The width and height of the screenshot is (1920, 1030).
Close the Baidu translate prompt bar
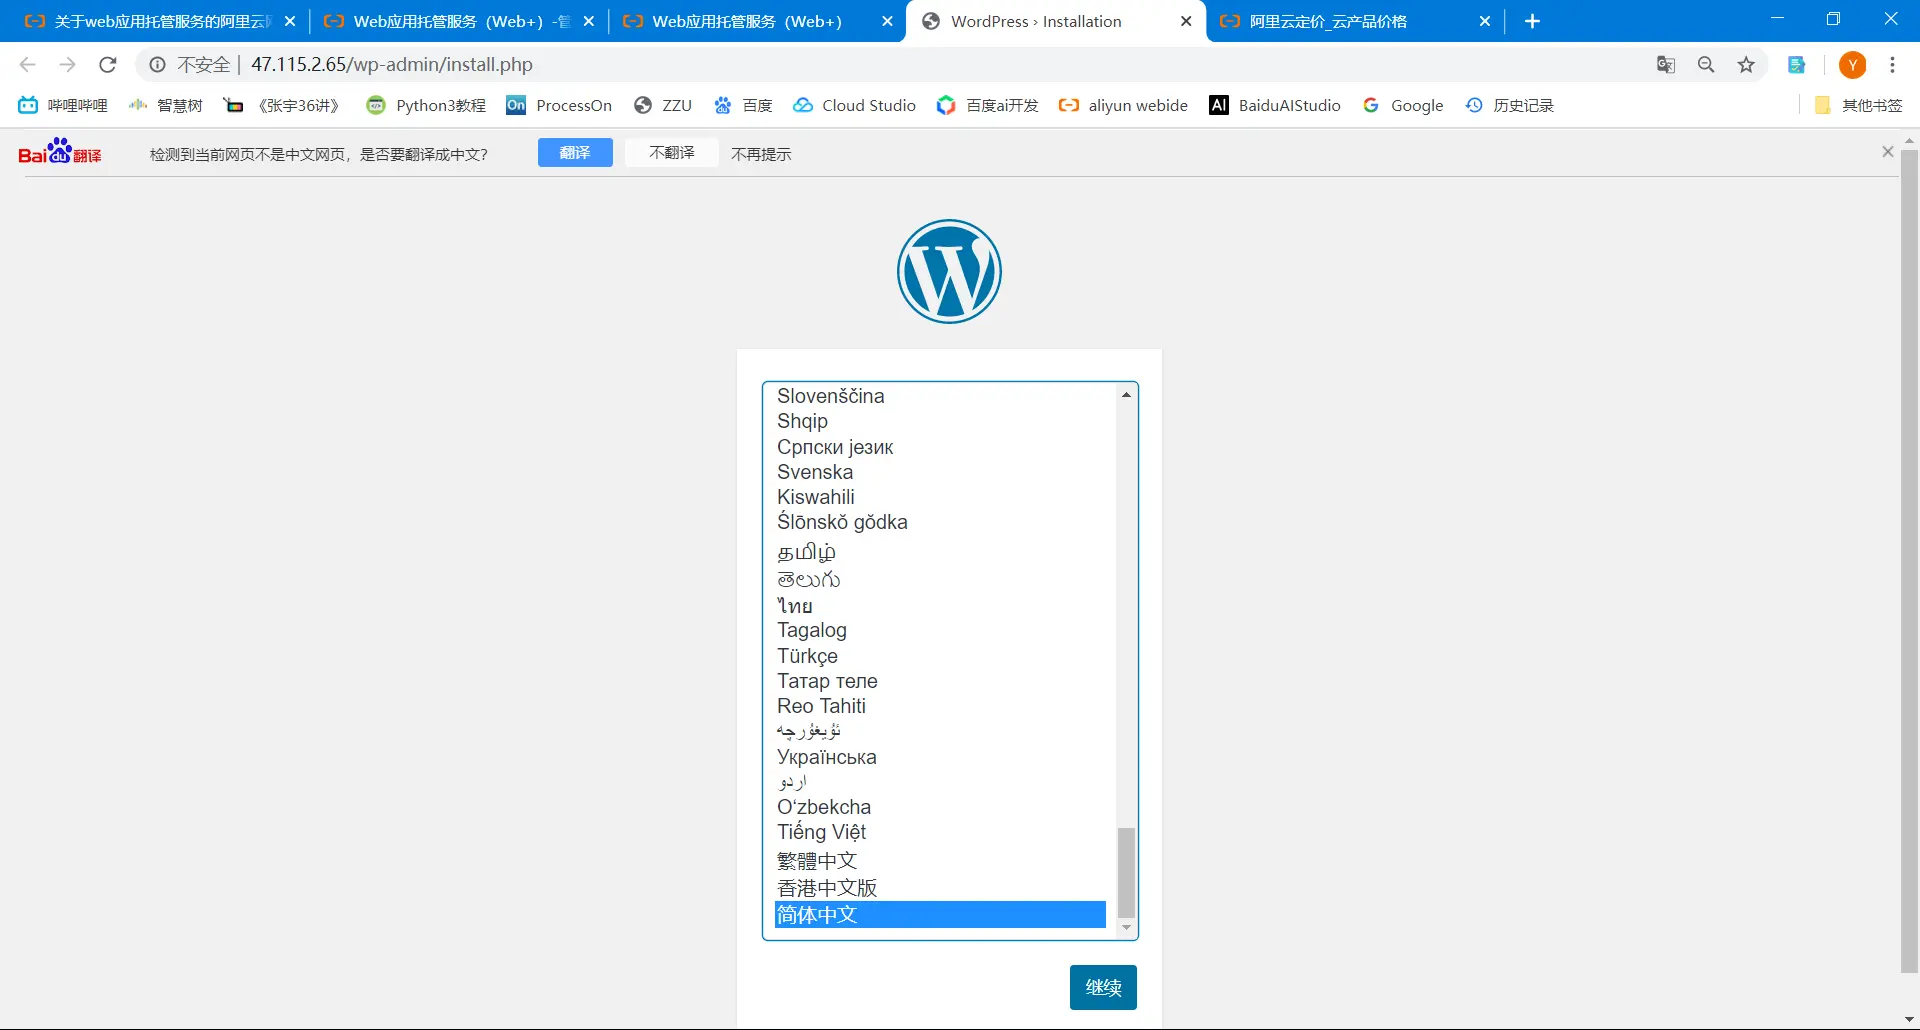point(1888,152)
